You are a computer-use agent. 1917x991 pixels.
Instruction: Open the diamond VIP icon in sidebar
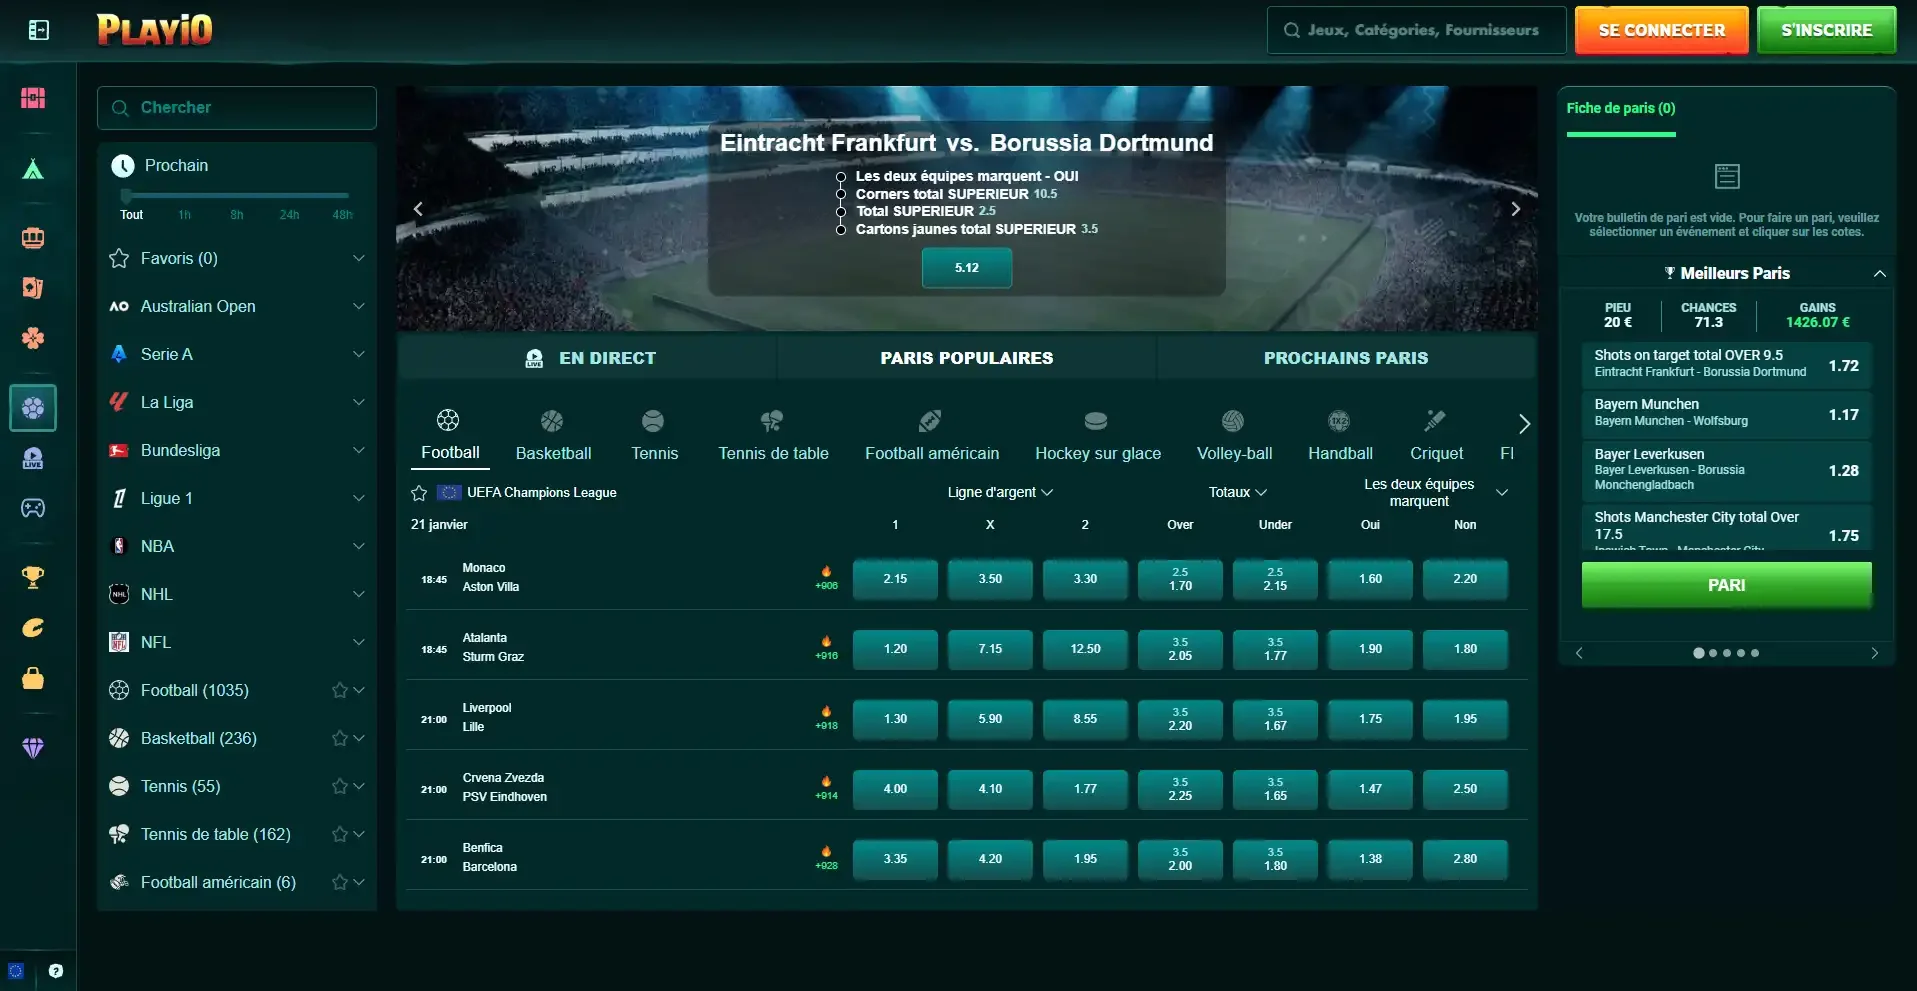tap(33, 747)
